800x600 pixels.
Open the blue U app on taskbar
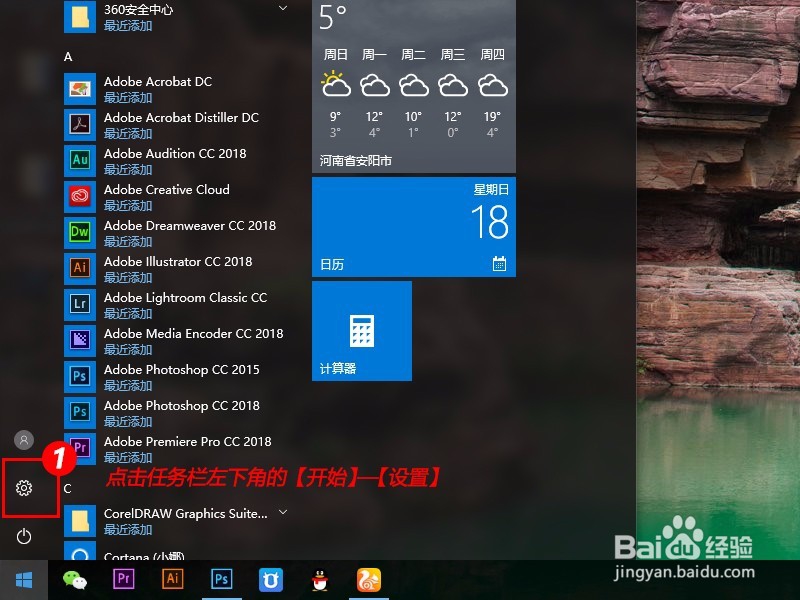pyautogui.click(x=270, y=580)
